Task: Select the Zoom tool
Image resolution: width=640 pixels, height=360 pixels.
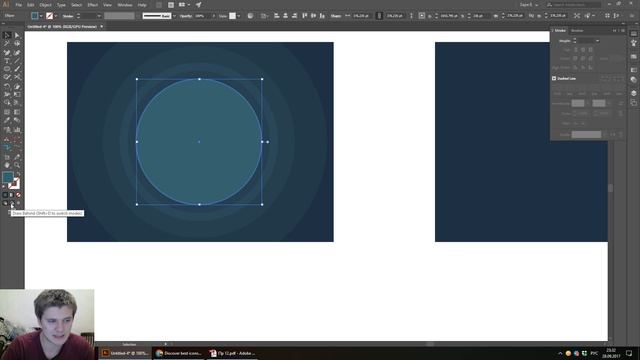Action: 17,165
